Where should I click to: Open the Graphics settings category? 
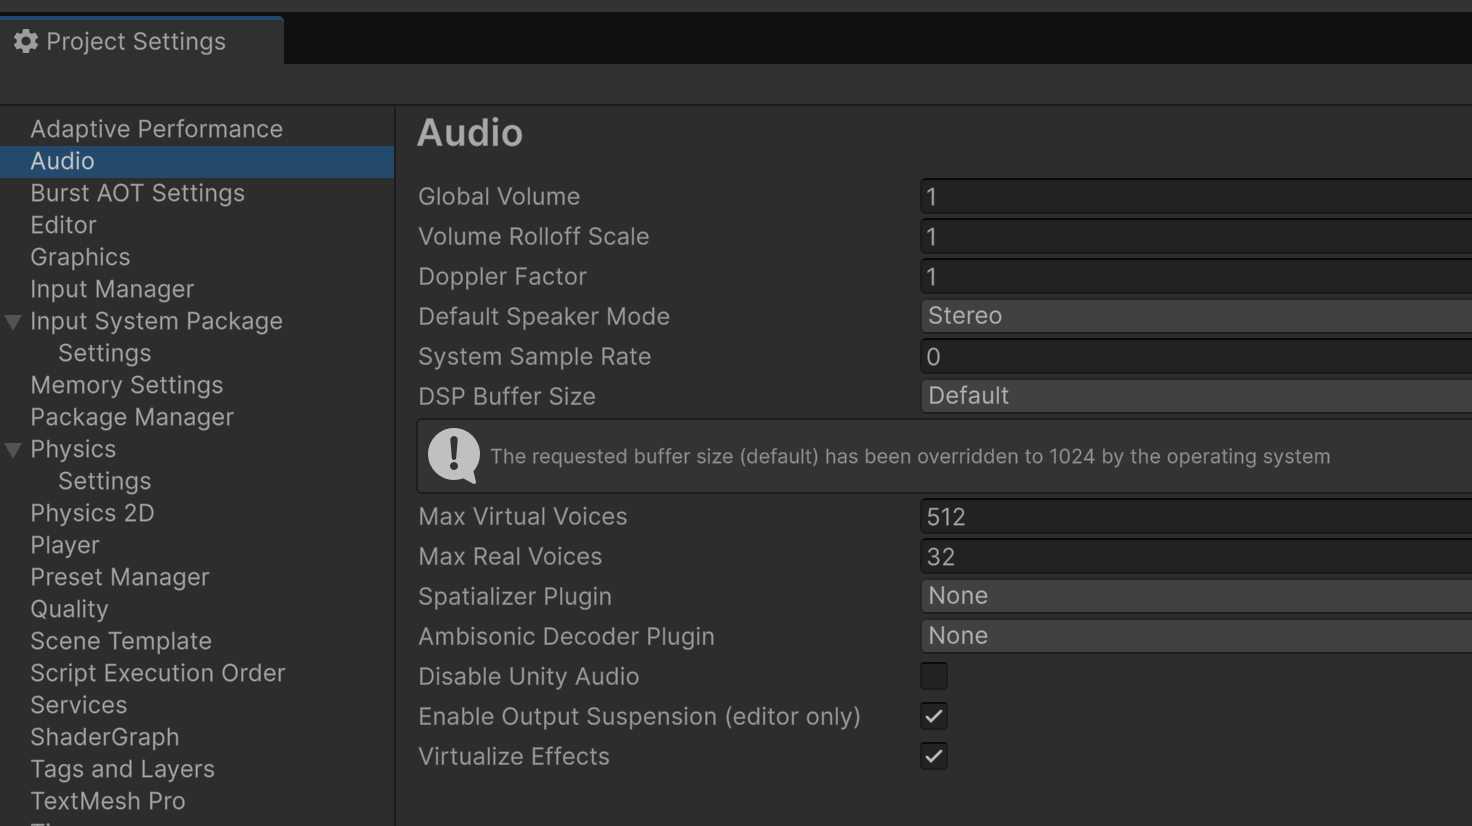pyautogui.click(x=80, y=257)
